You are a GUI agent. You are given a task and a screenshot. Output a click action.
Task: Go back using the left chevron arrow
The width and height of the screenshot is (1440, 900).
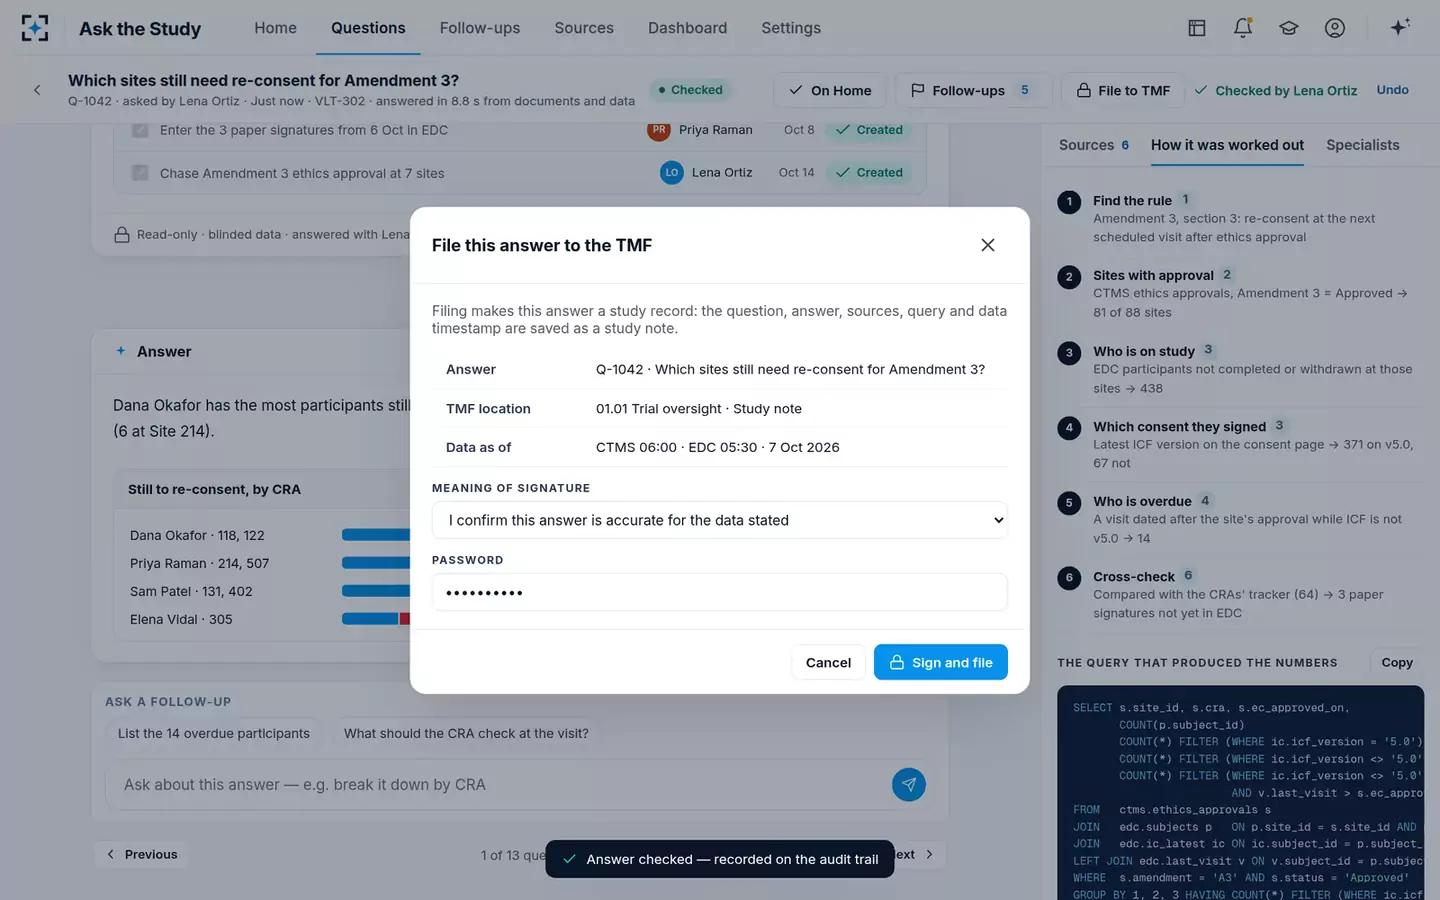(x=37, y=90)
